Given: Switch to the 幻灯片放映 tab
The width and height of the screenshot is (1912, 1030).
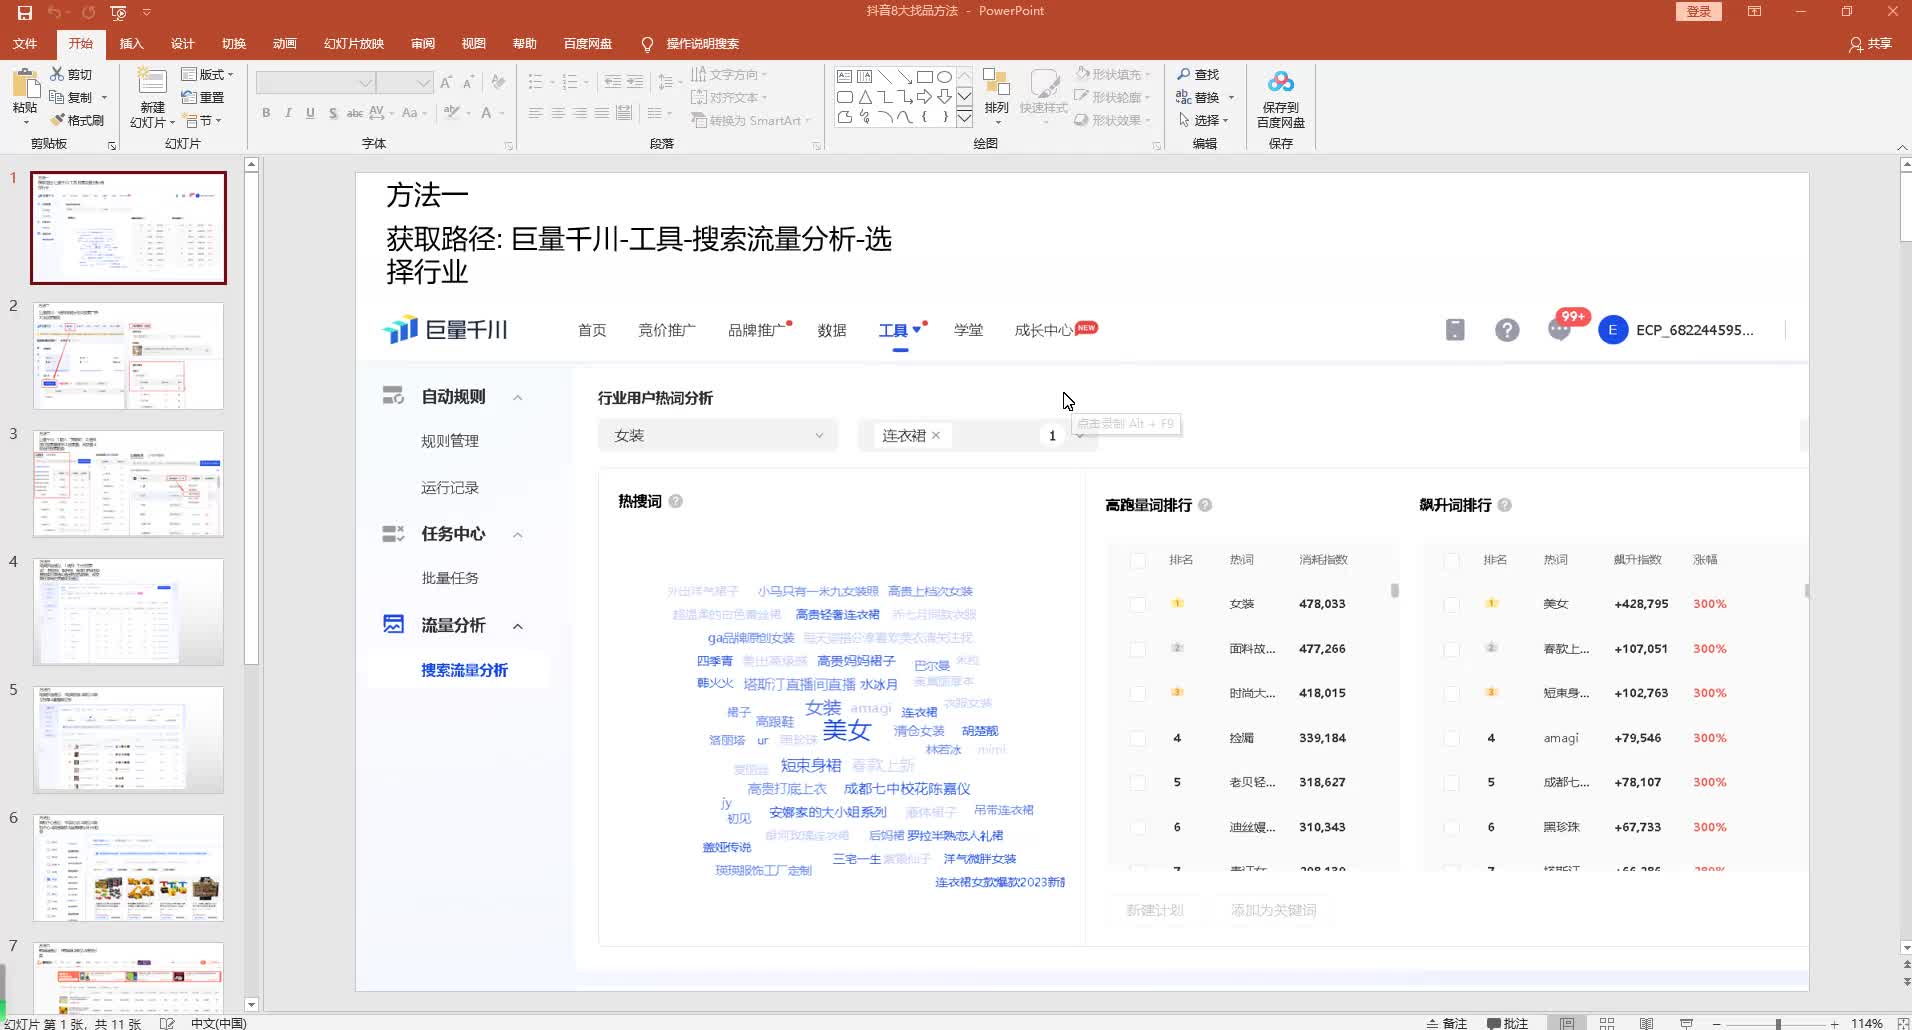Looking at the screenshot, I should (x=354, y=44).
